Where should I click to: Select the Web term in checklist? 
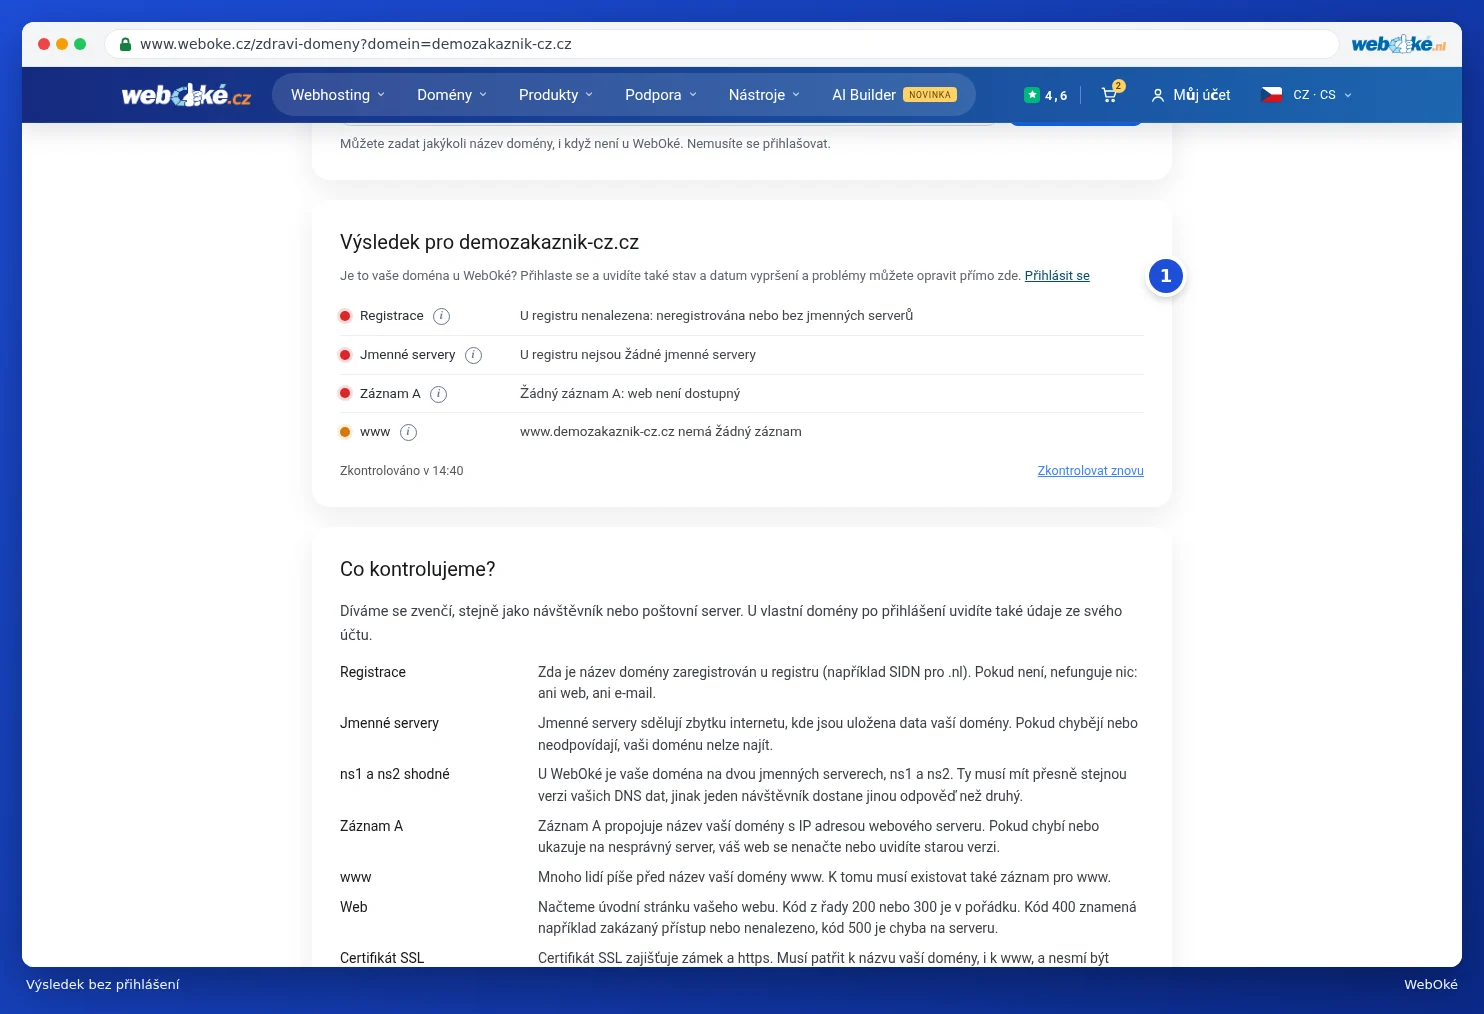coord(354,907)
